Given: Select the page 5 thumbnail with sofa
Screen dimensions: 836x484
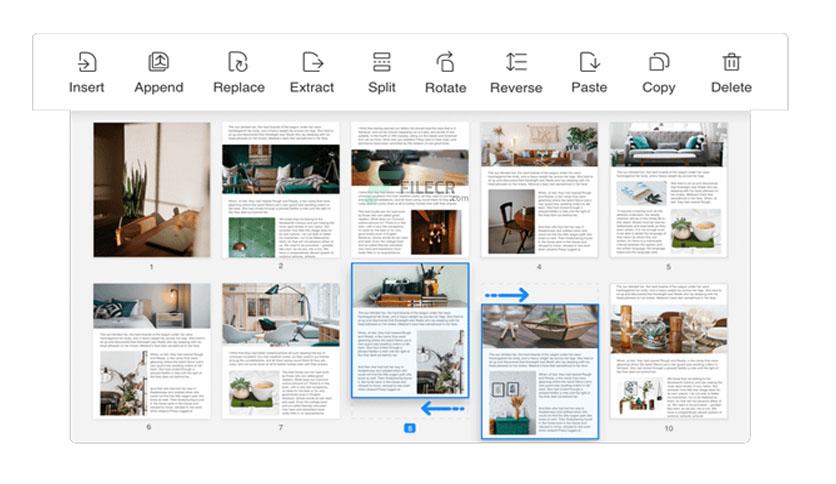Looking at the screenshot, I should (x=669, y=190).
